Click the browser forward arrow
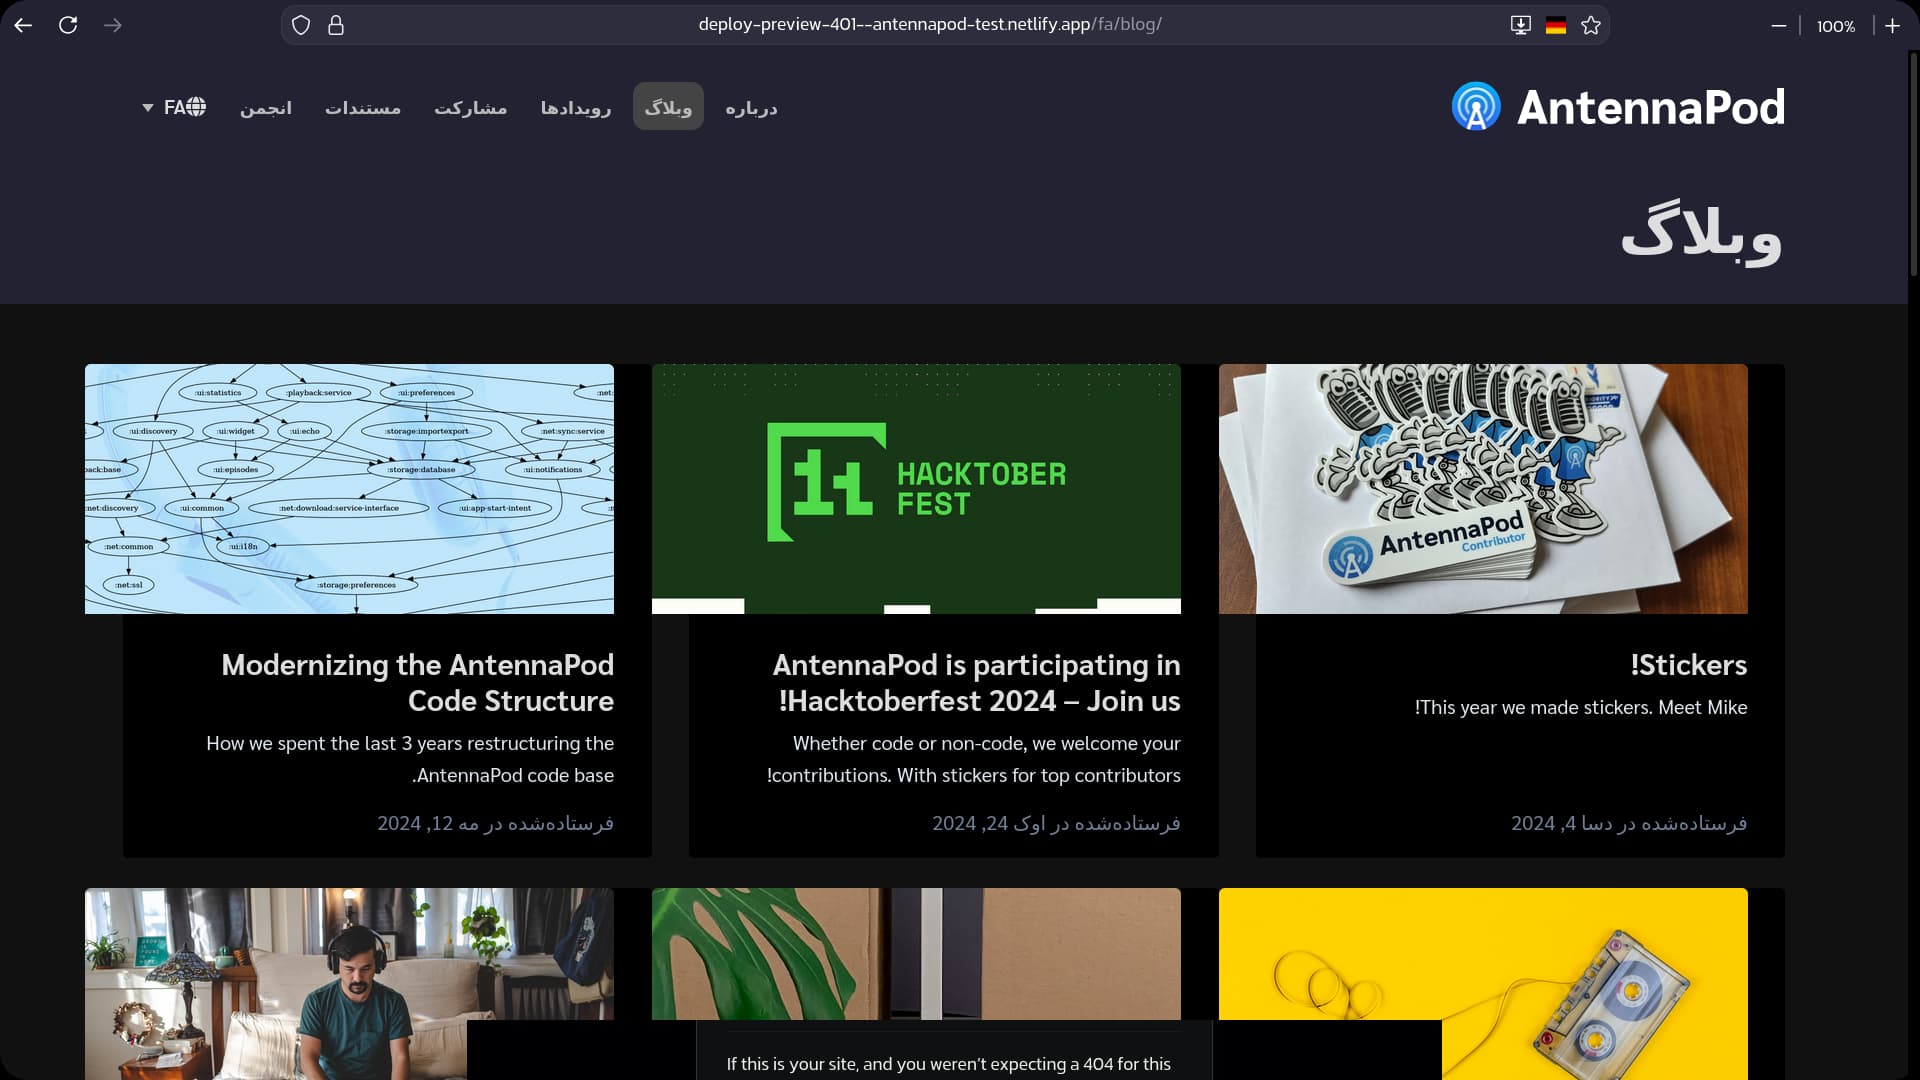This screenshot has height=1080, width=1920. (113, 25)
